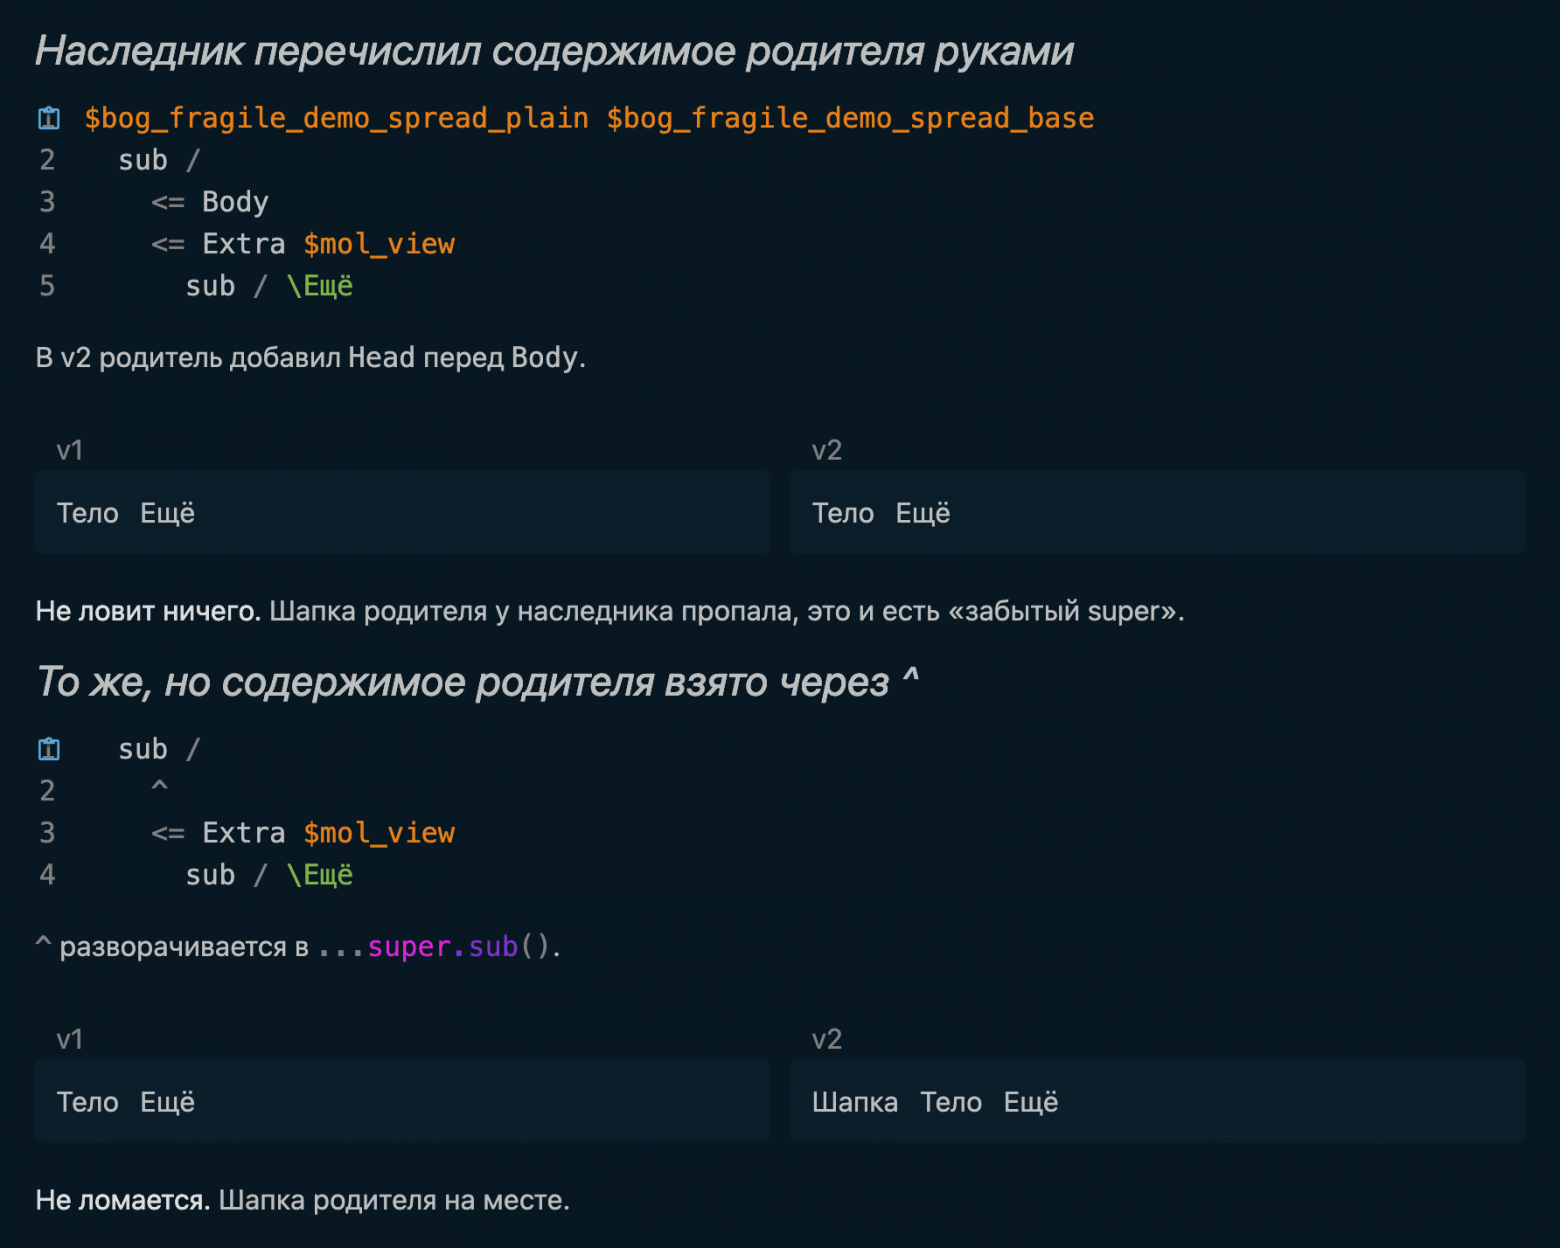This screenshot has height=1248, width=1560.
Task: Click the sentence "Шапка родителя на месте."
Action: (394, 1200)
